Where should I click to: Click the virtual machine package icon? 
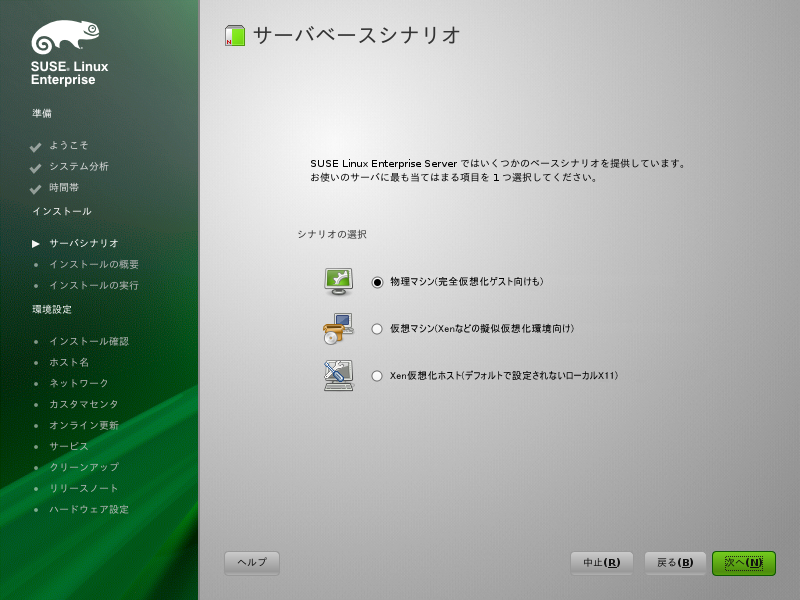pyautogui.click(x=338, y=329)
